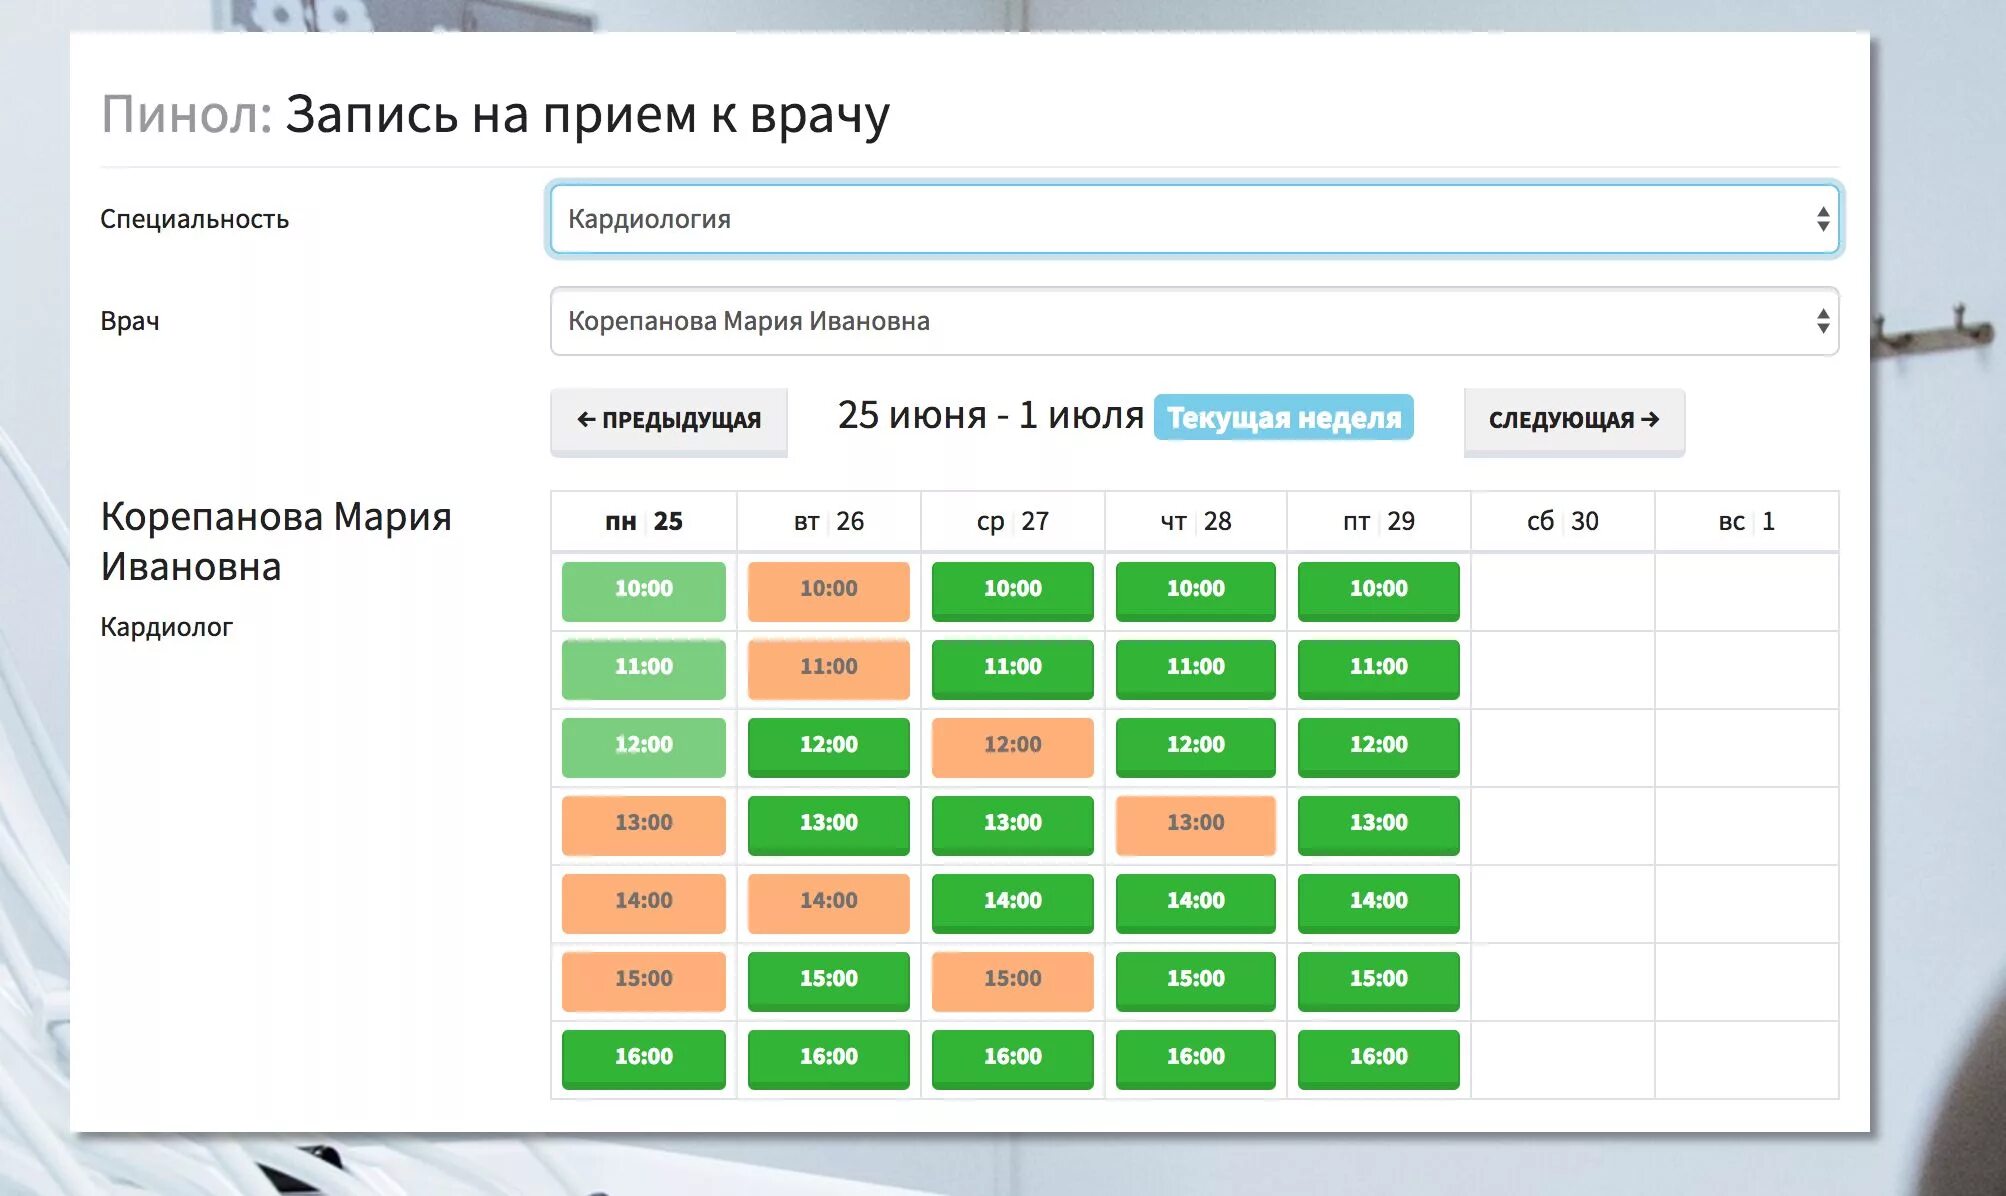
Task: Select the ср 27 column header
Action: coord(1013,521)
